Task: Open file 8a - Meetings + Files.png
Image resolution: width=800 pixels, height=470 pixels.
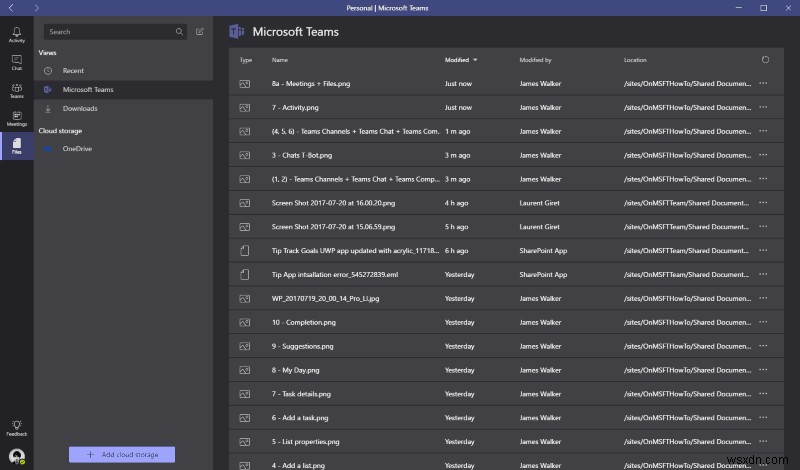Action: (311, 84)
